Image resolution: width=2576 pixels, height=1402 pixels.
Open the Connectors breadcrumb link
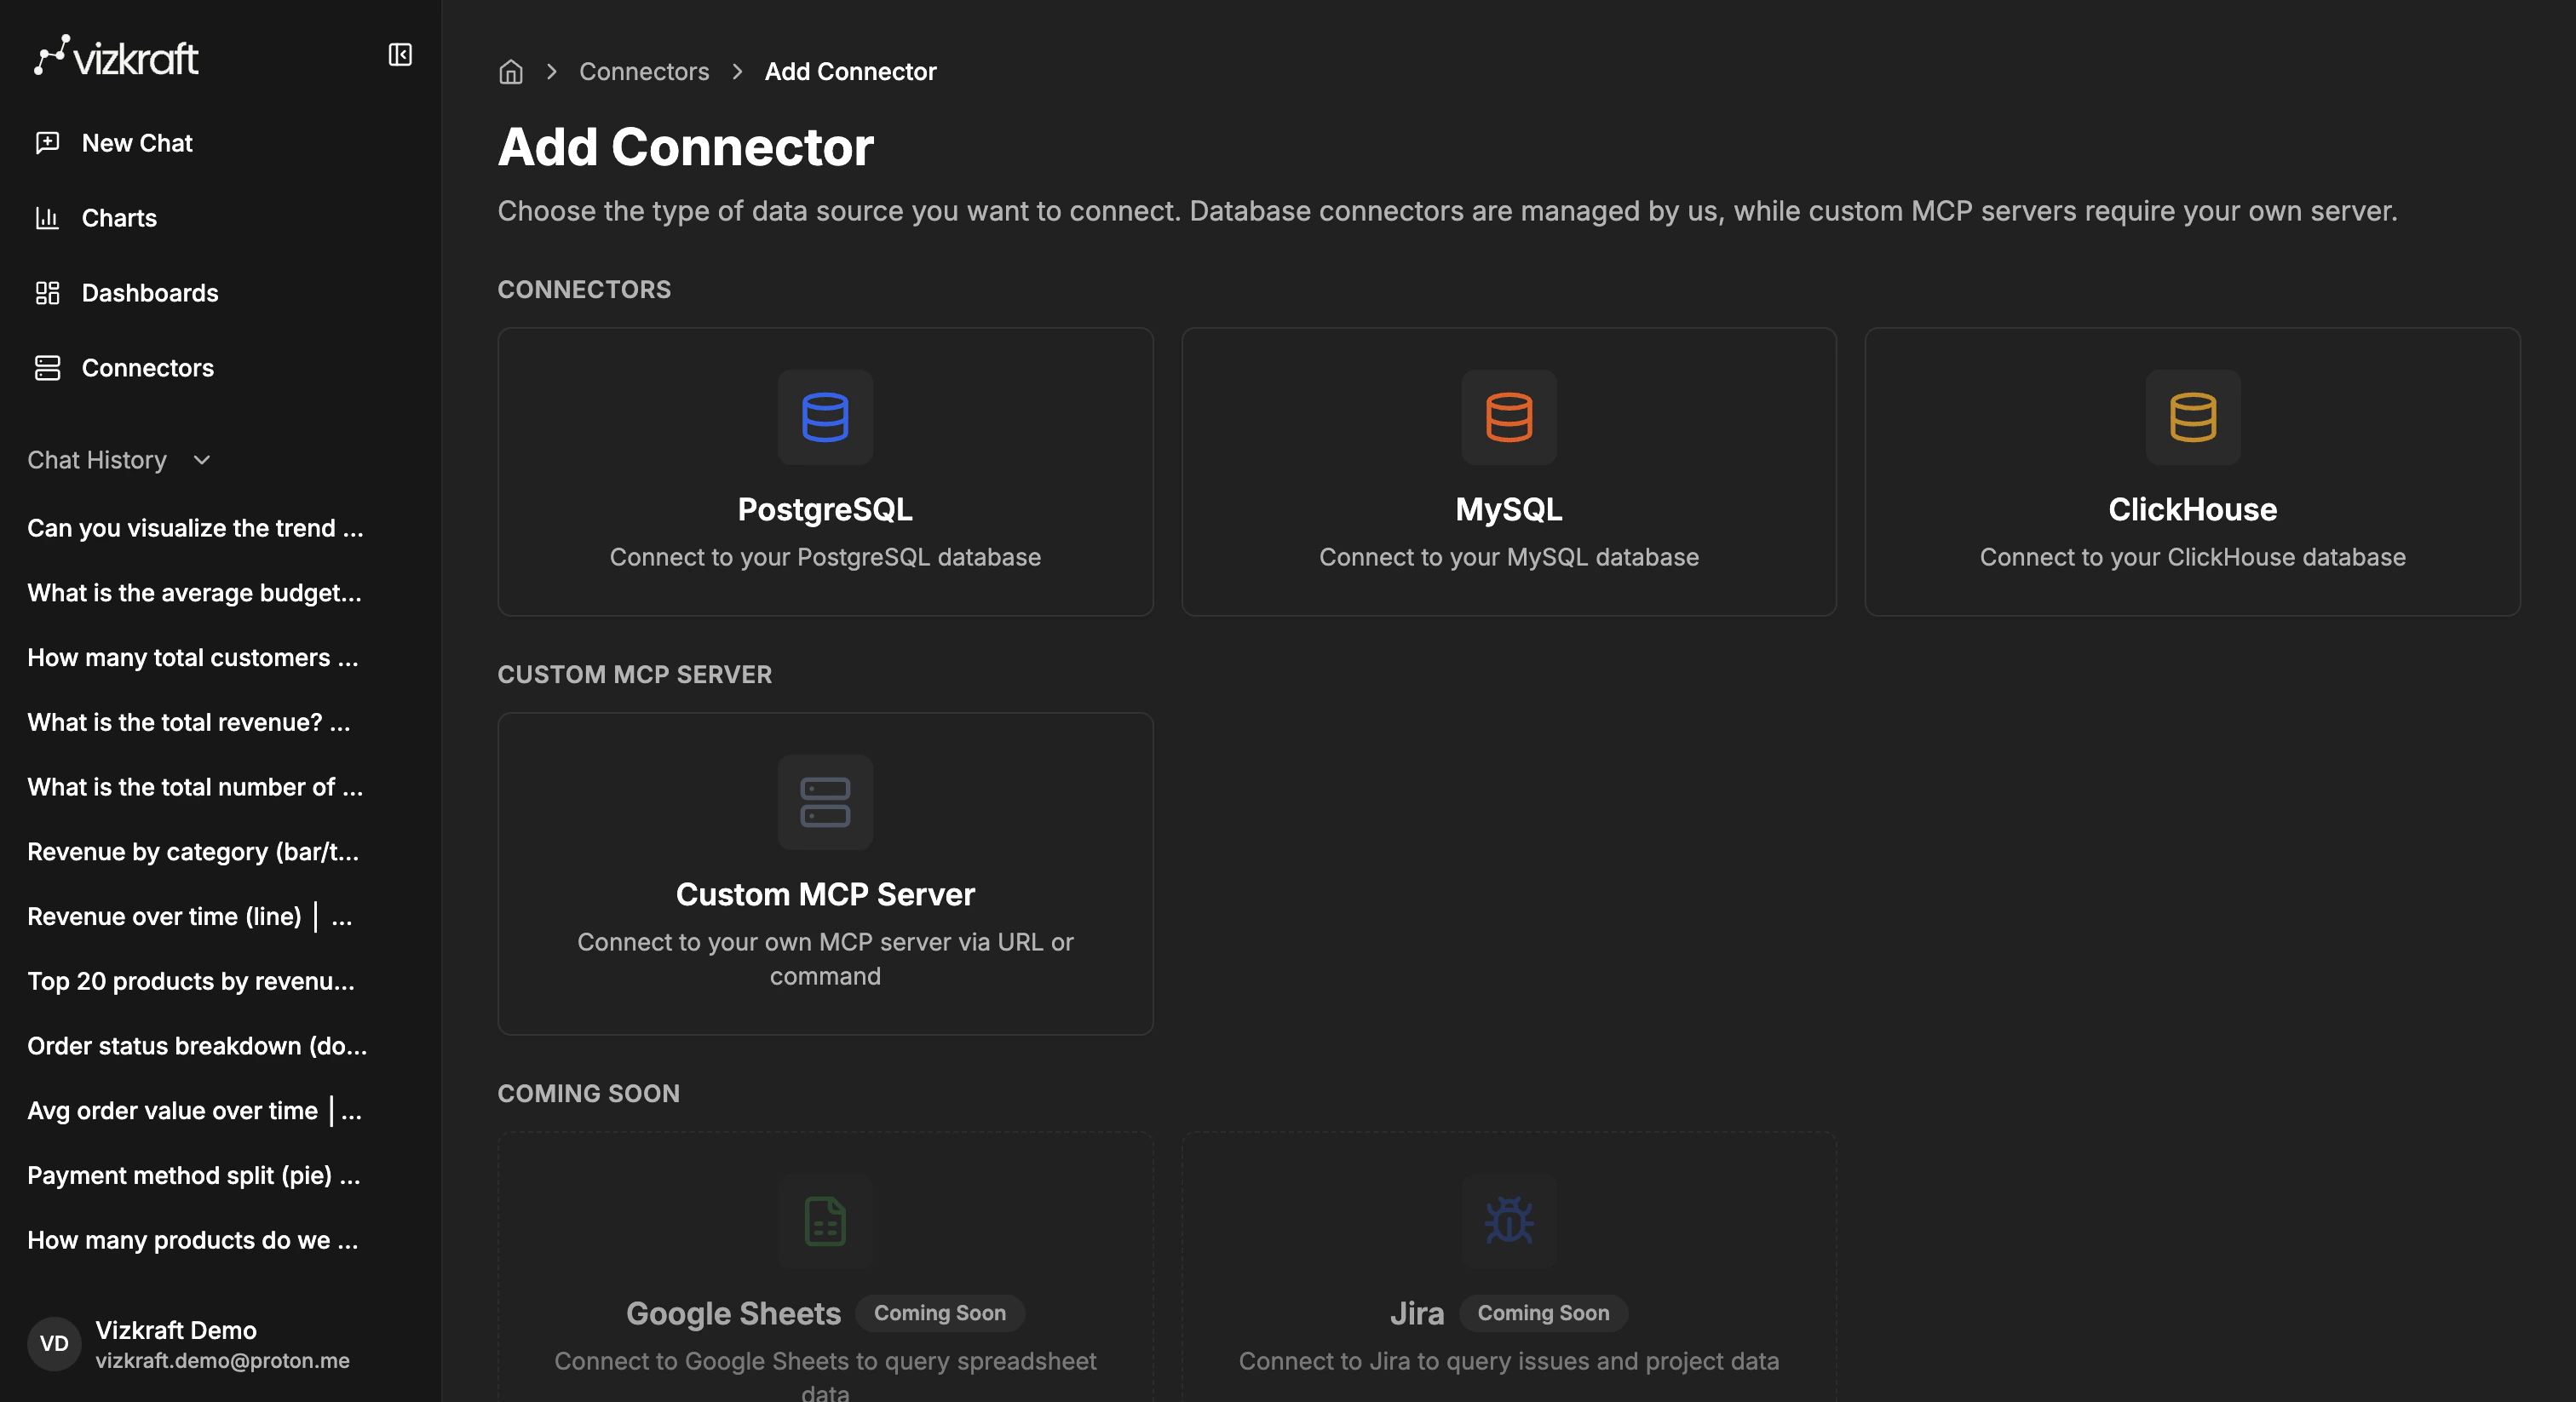tap(644, 71)
